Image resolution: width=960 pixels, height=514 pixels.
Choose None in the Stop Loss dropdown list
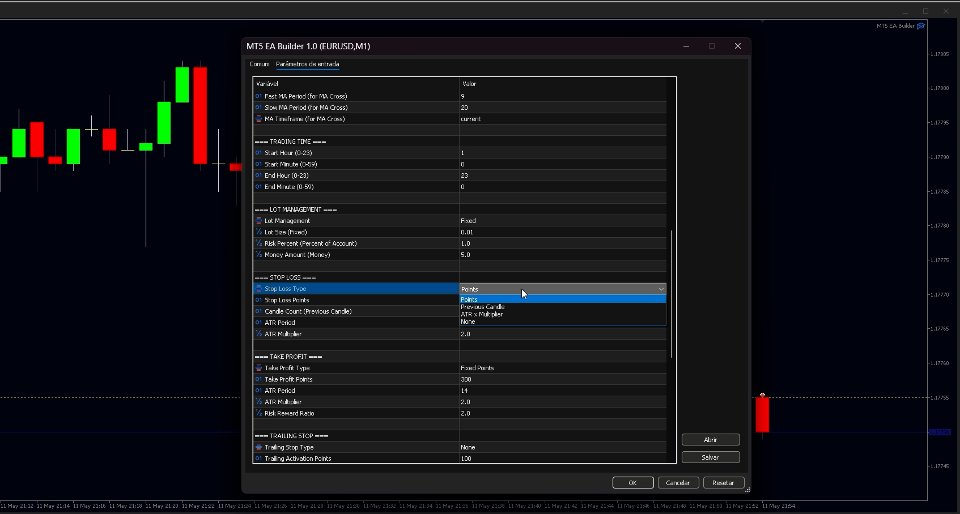(x=563, y=321)
